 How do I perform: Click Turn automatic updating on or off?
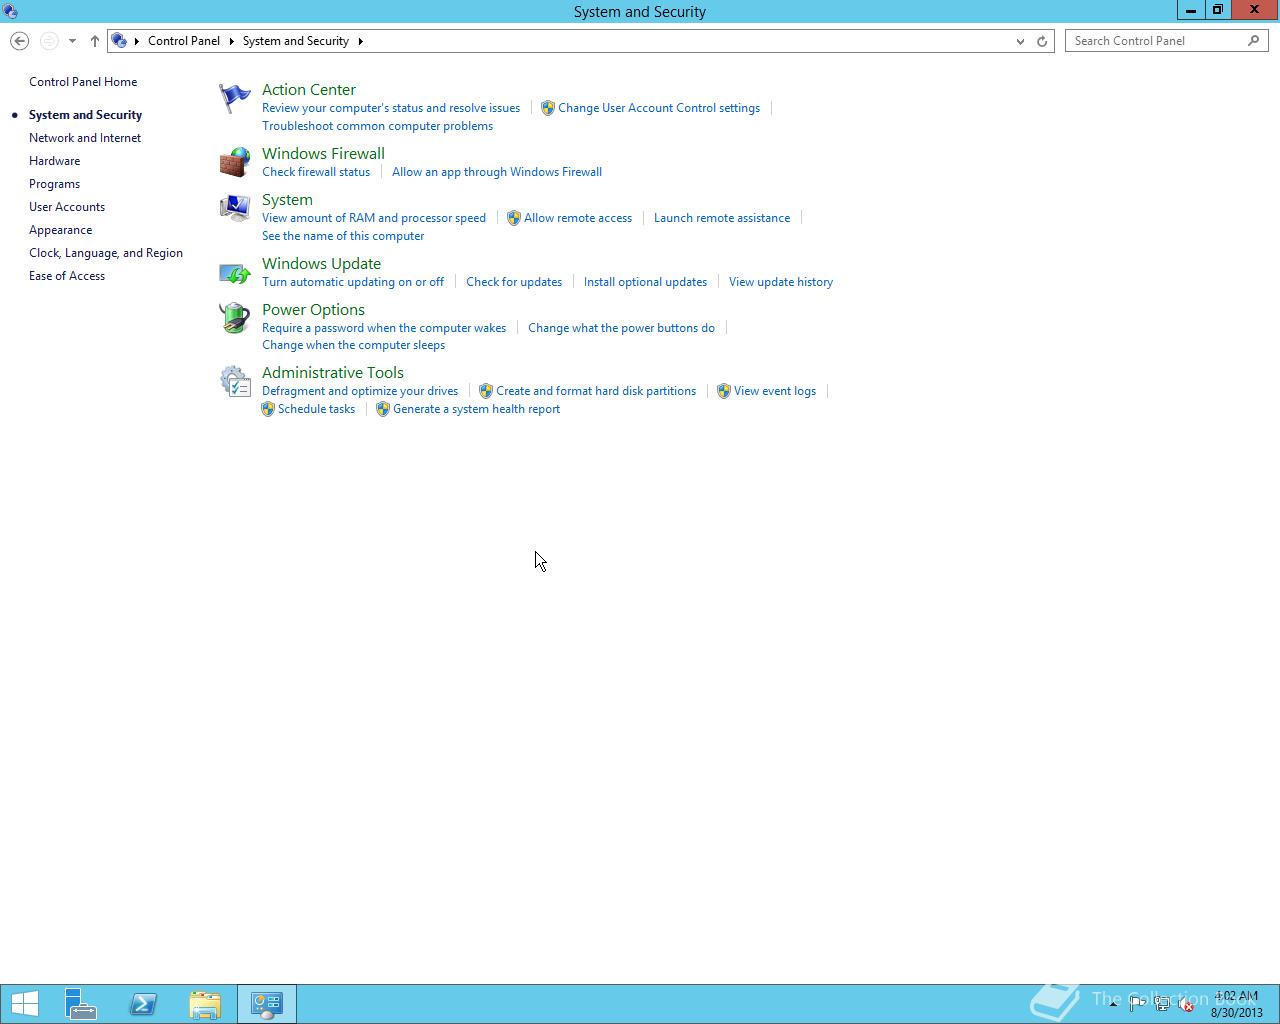click(x=353, y=282)
